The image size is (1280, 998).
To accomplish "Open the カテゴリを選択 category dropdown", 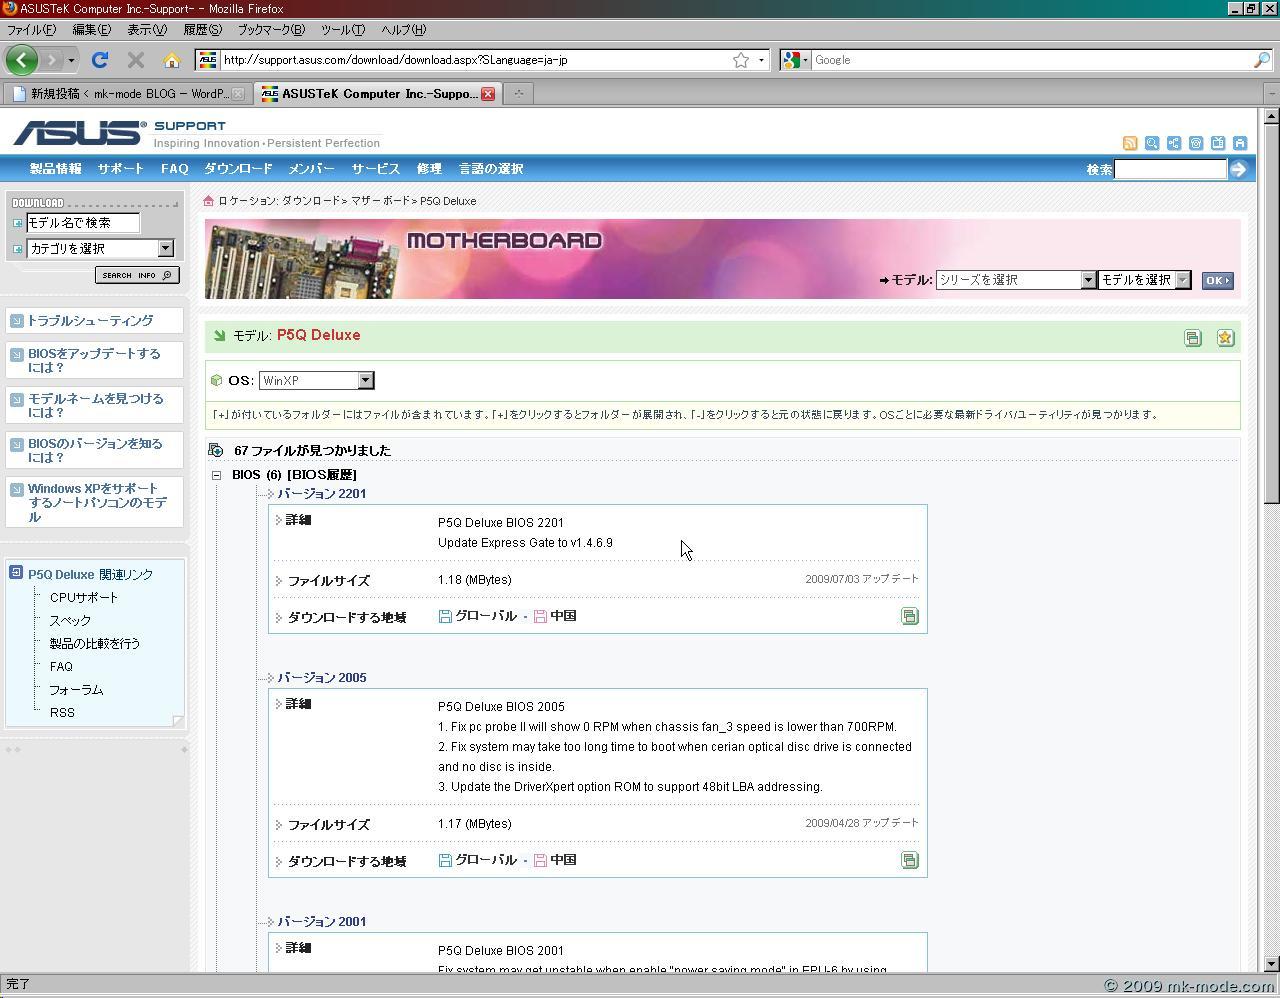I will (x=165, y=248).
